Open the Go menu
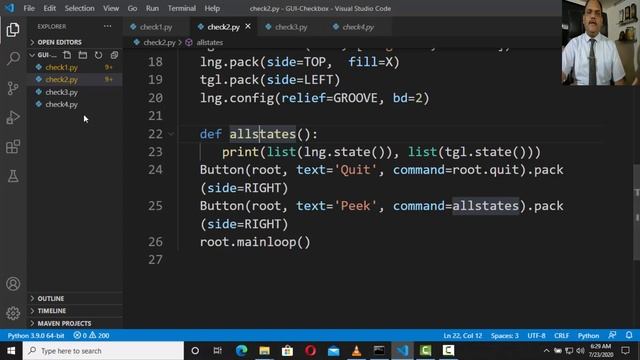Image resolution: width=640 pixels, height=360 pixels. click(x=132, y=8)
